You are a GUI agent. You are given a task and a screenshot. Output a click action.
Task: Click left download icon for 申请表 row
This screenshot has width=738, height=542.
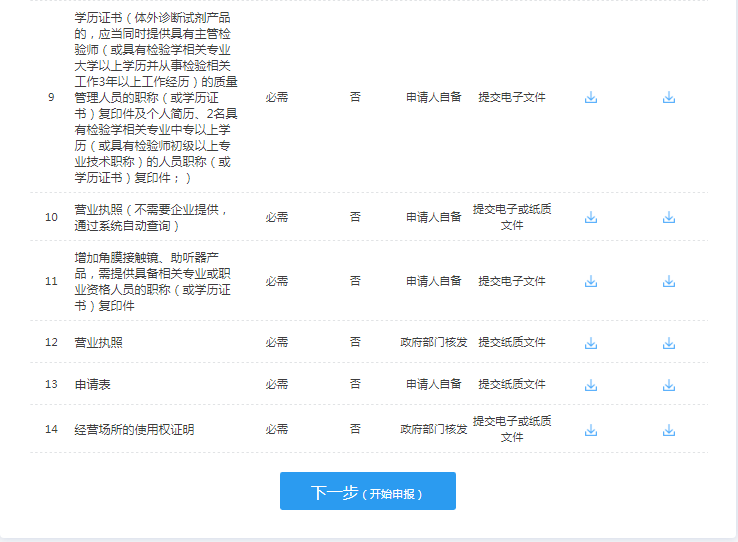[x=591, y=385]
